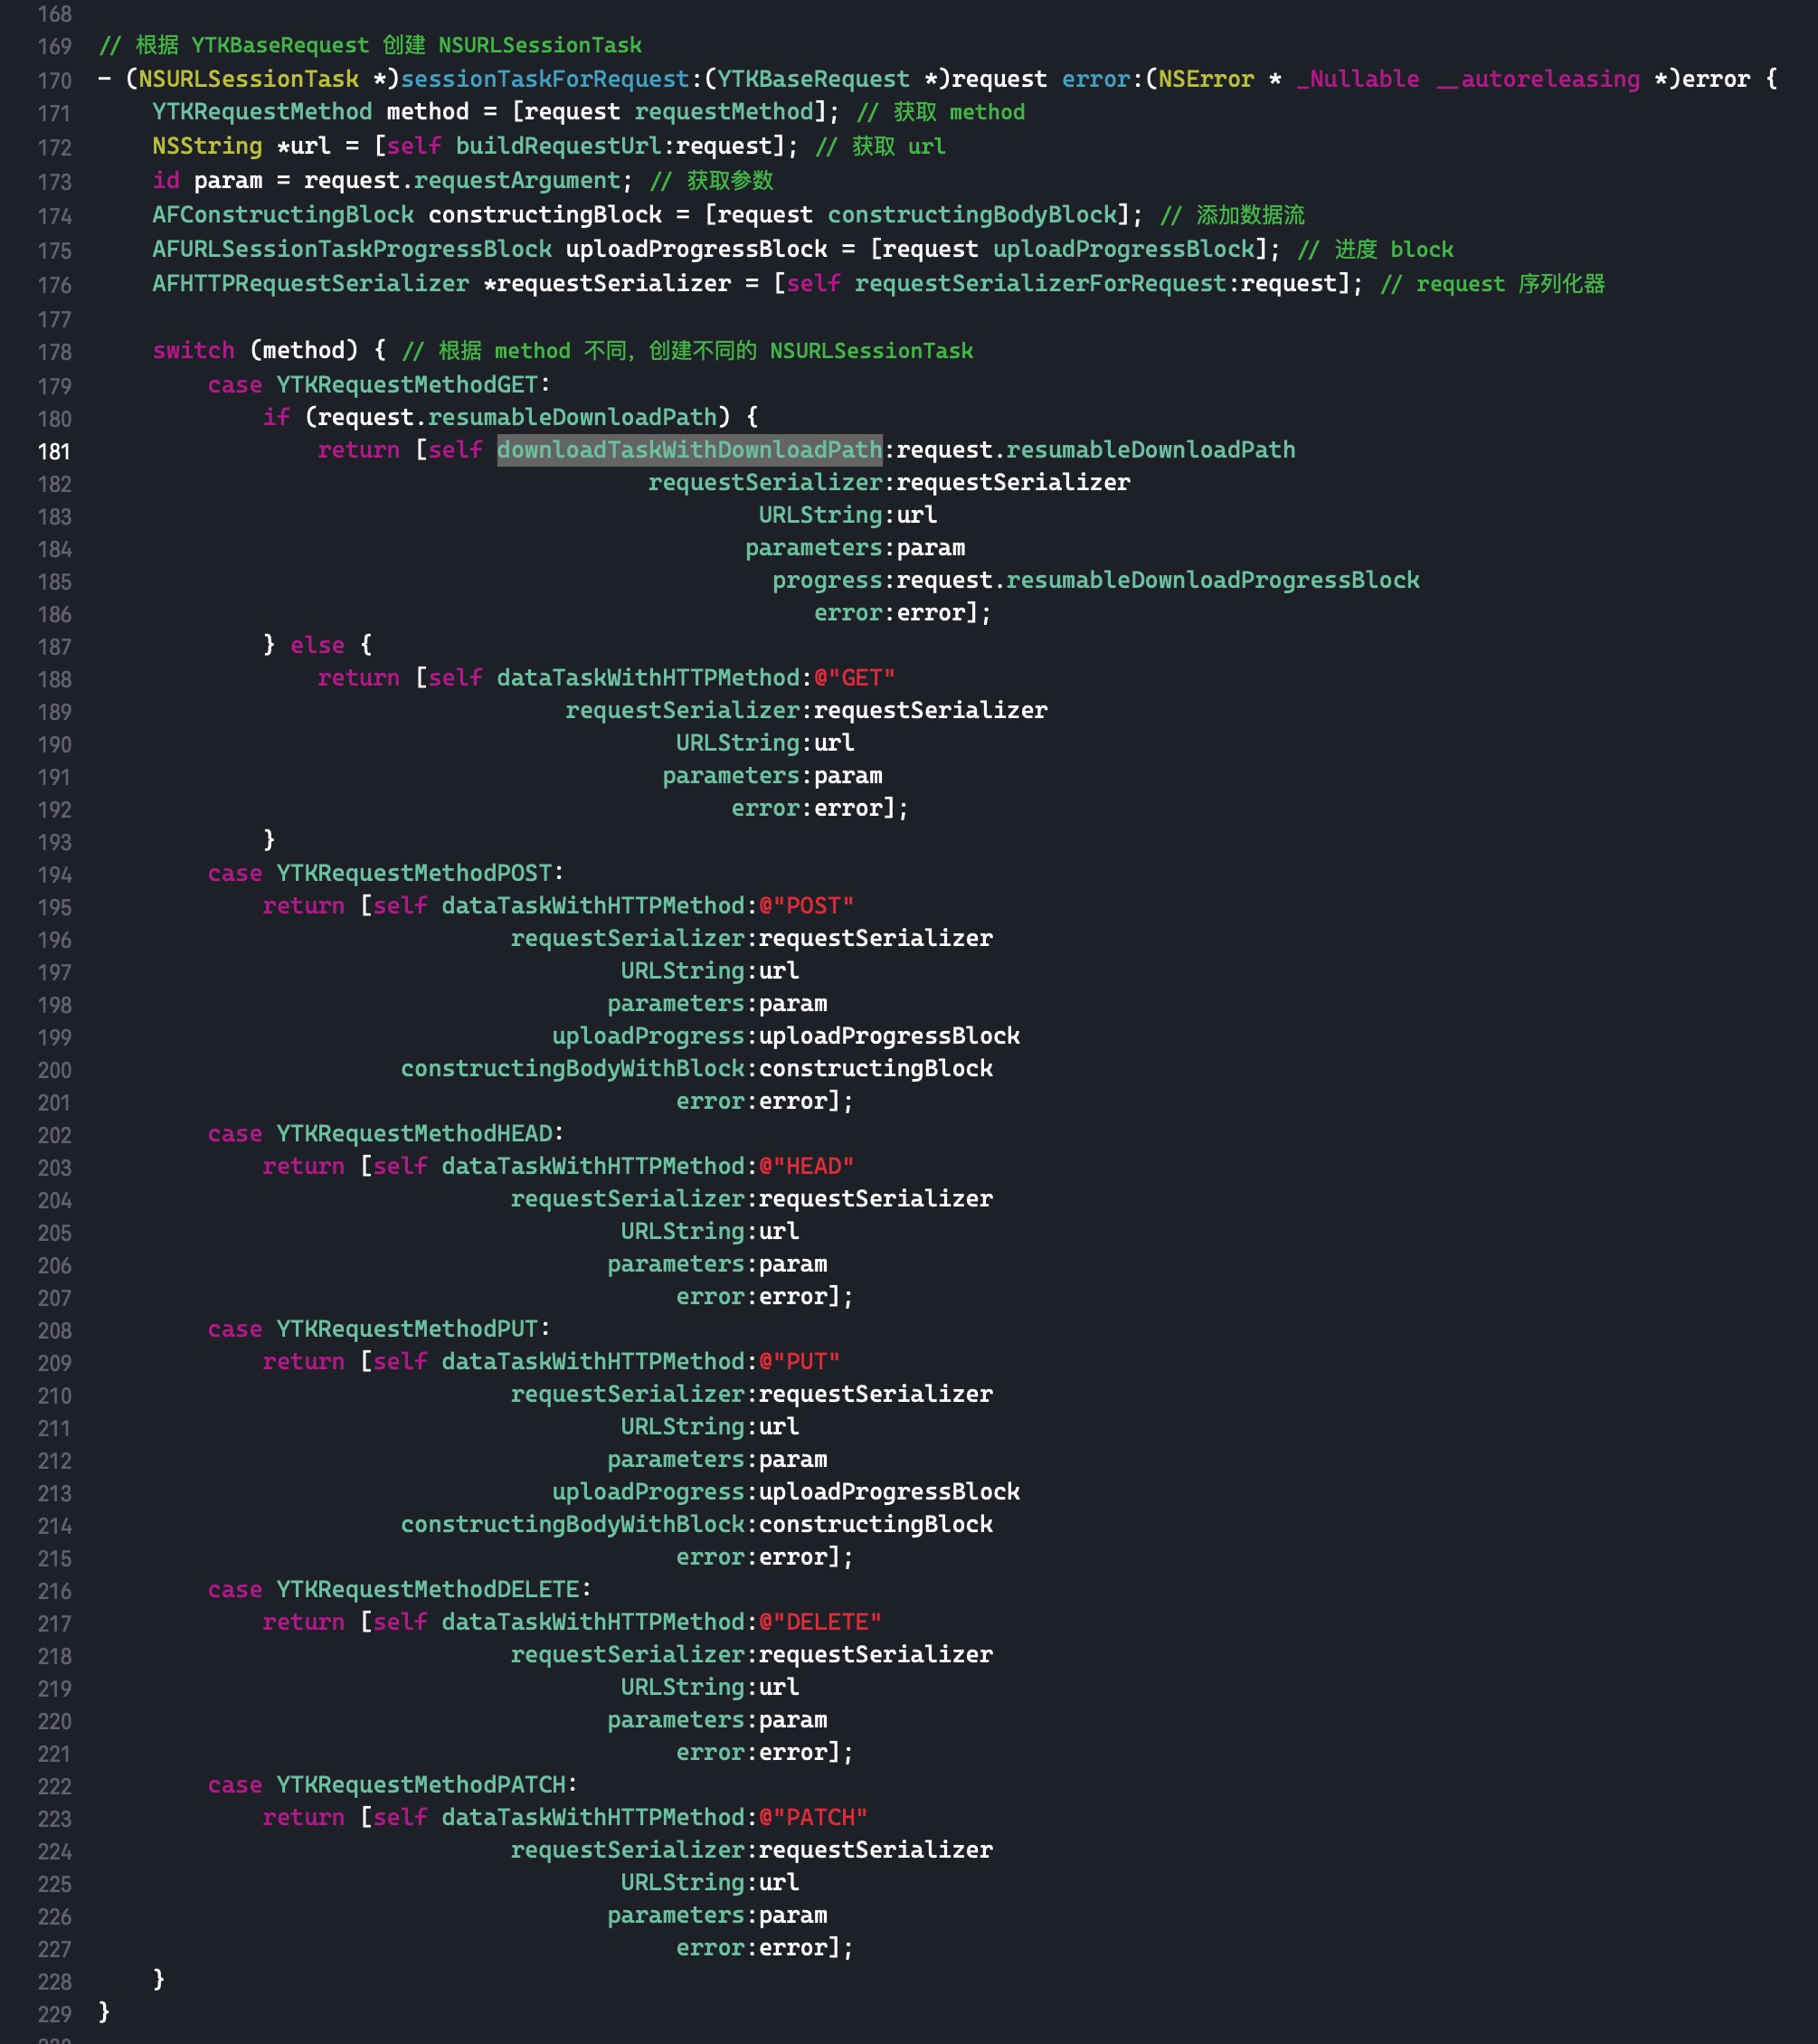The width and height of the screenshot is (1818, 2044).
Task: Click AFConstructingBlock type name
Action: pyautogui.click(x=283, y=215)
